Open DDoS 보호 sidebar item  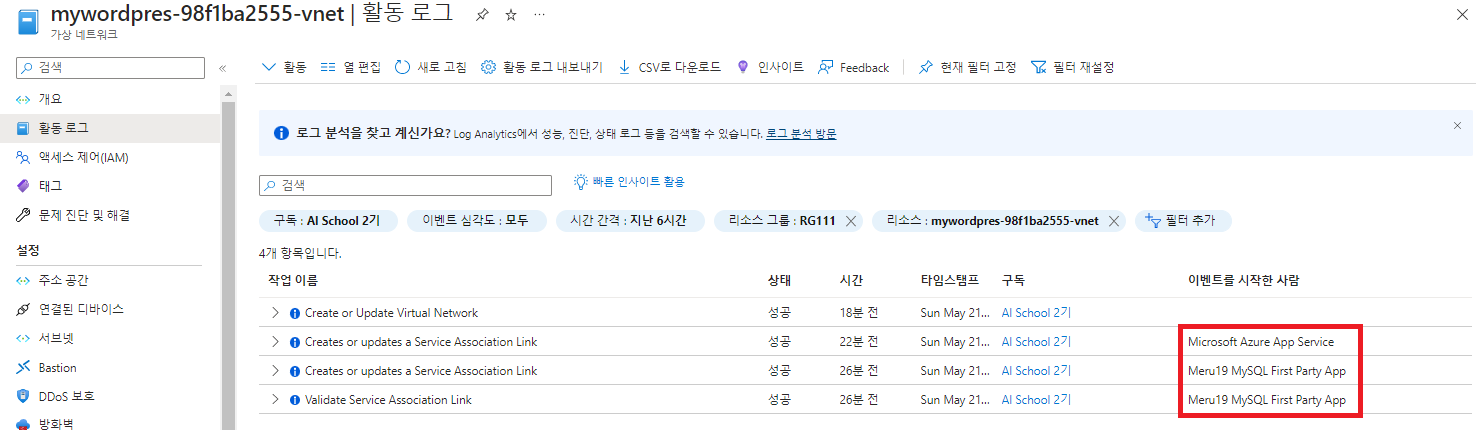[x=67, y=396]
